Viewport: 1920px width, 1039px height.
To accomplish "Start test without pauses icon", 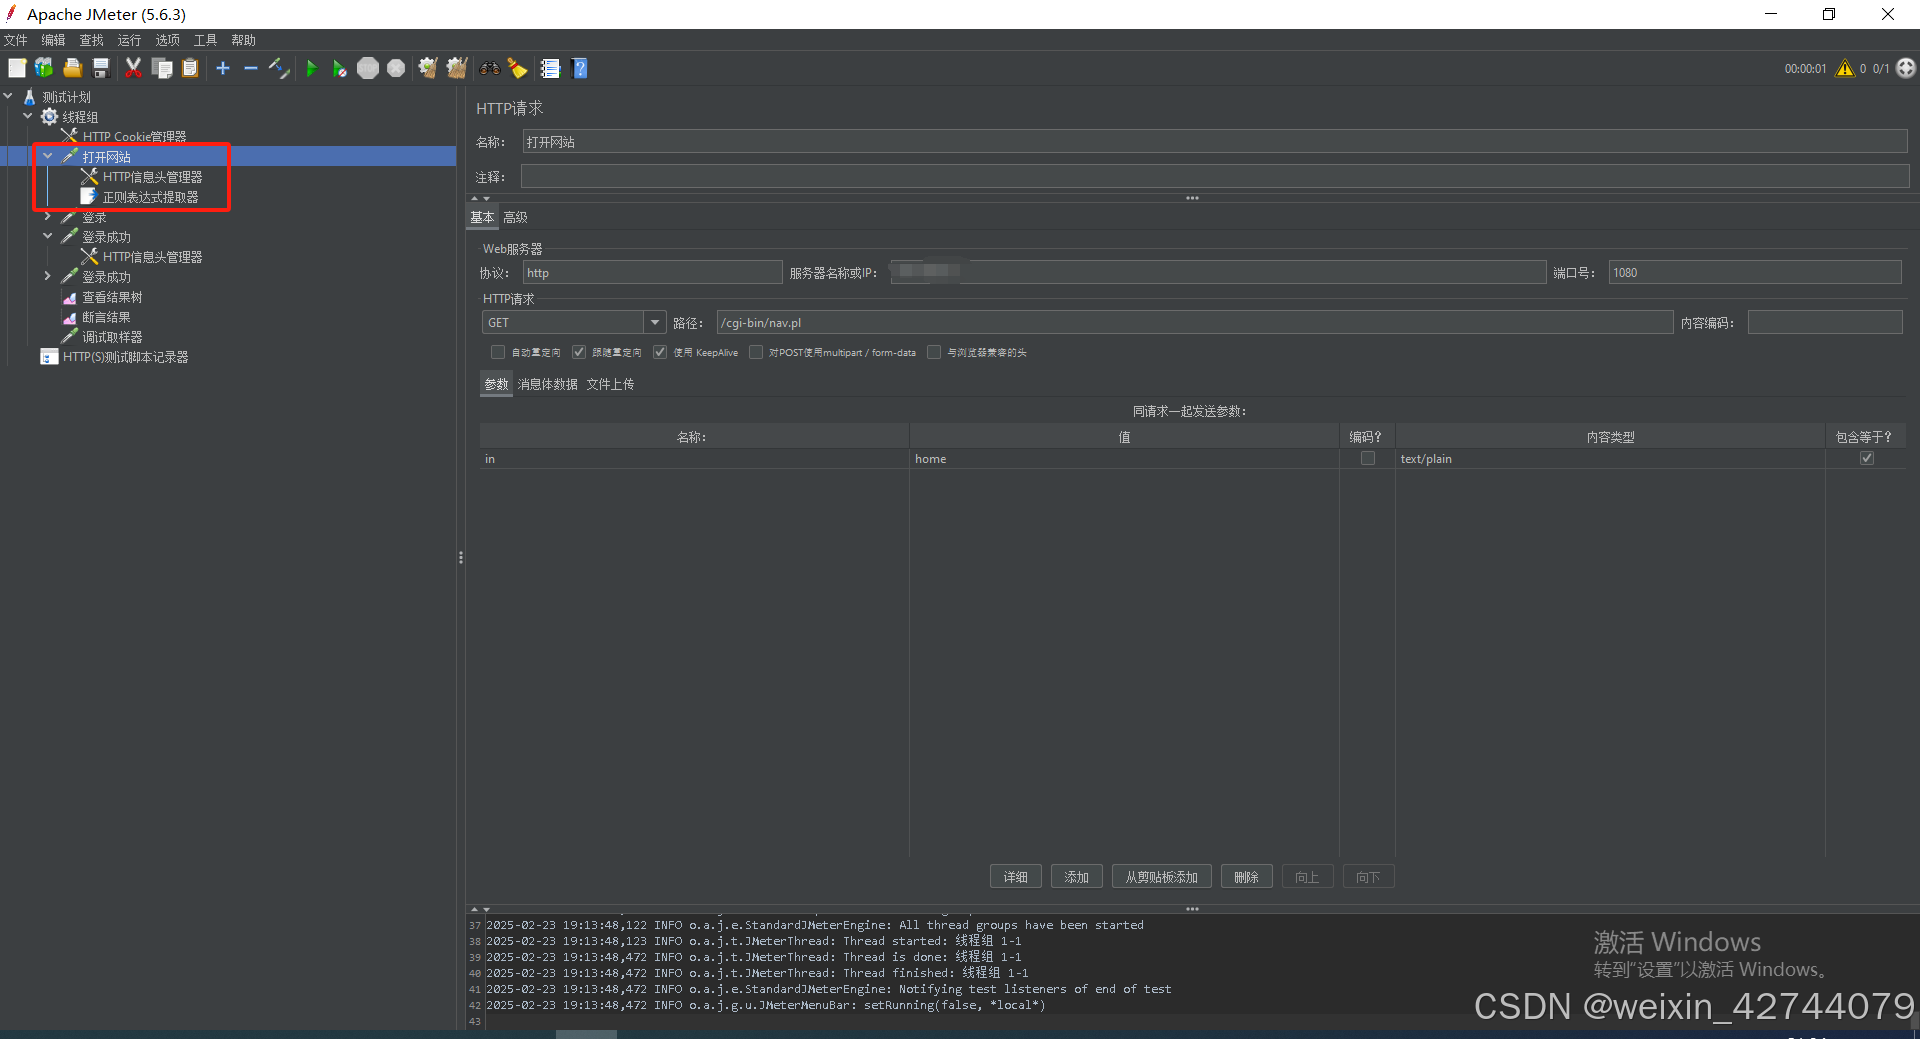I will 340,68.
